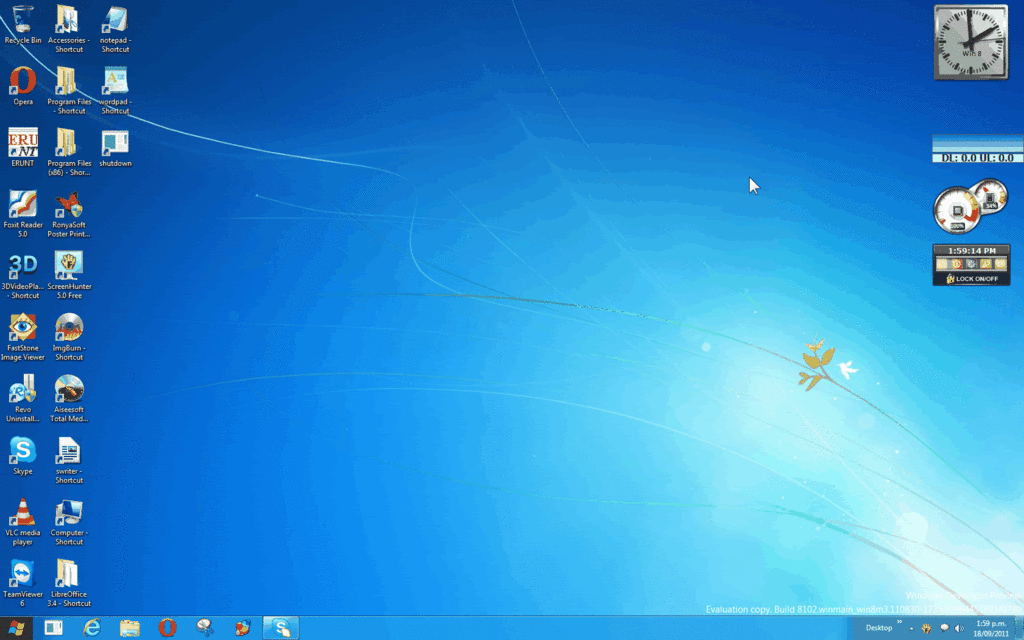Open FastStone Image Viewer
This screenshot has width=1024, height=640.
[22, 328]
